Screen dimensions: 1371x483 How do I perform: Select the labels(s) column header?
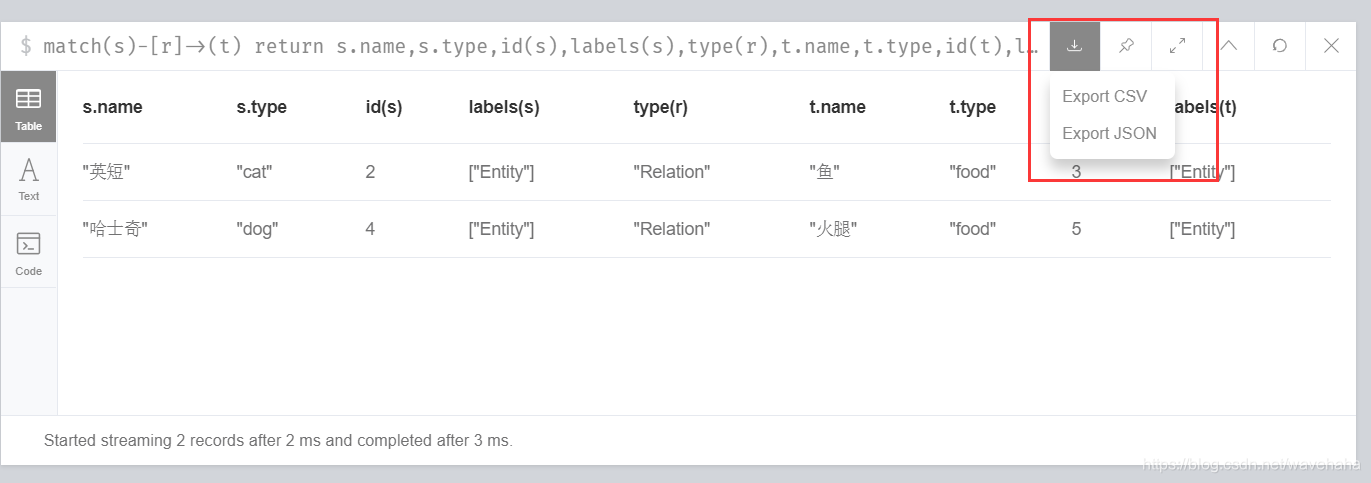click(504, 107)
